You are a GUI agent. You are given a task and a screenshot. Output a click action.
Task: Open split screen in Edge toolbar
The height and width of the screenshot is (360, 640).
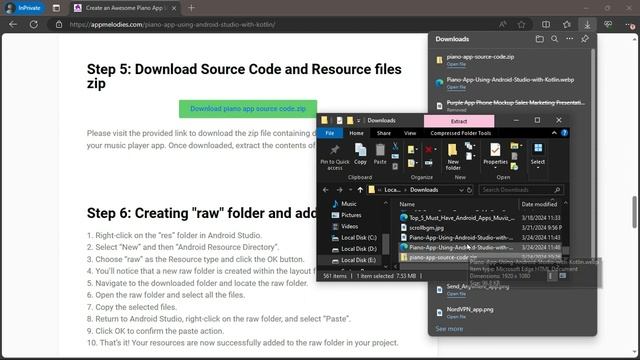pos(546,24)
